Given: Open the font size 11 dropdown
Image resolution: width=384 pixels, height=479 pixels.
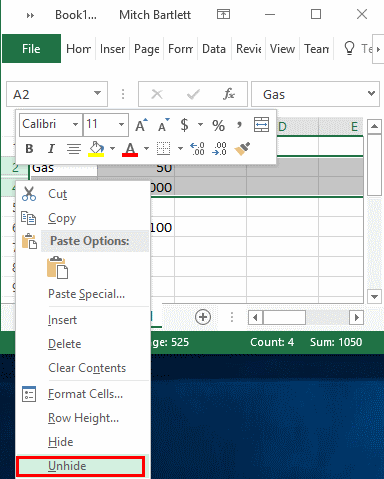Looking at the screenshot, I should 121,125.
